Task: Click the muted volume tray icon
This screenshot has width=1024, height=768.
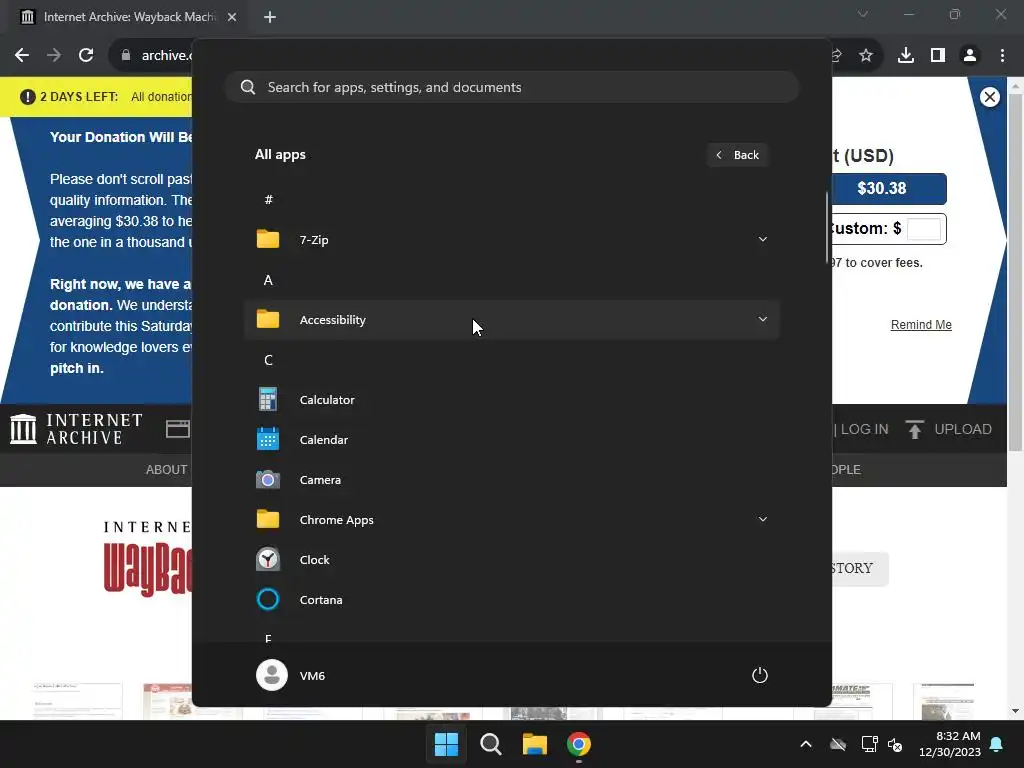Action: coord(895,744)
